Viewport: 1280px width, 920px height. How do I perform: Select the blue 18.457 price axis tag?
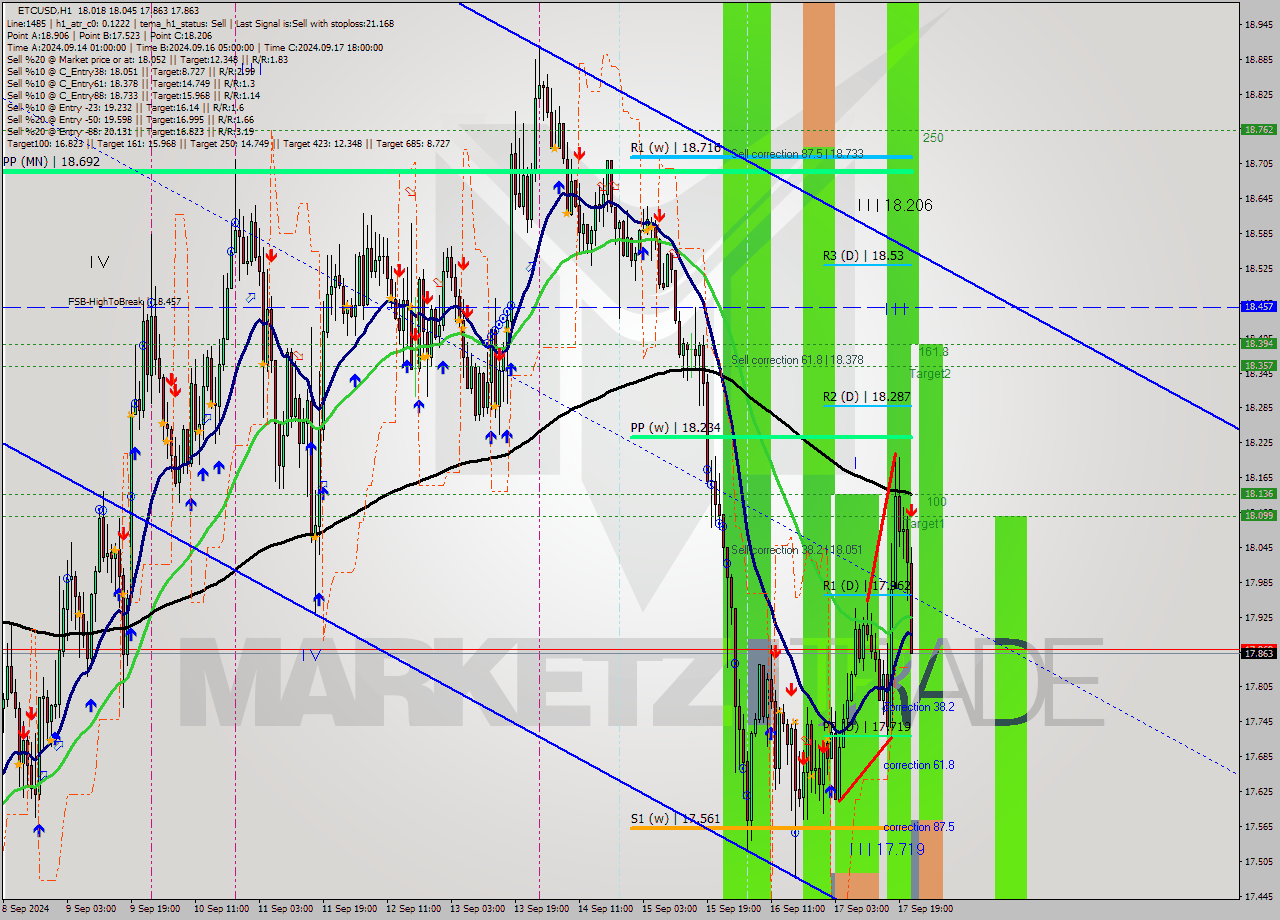point(1258,307)
